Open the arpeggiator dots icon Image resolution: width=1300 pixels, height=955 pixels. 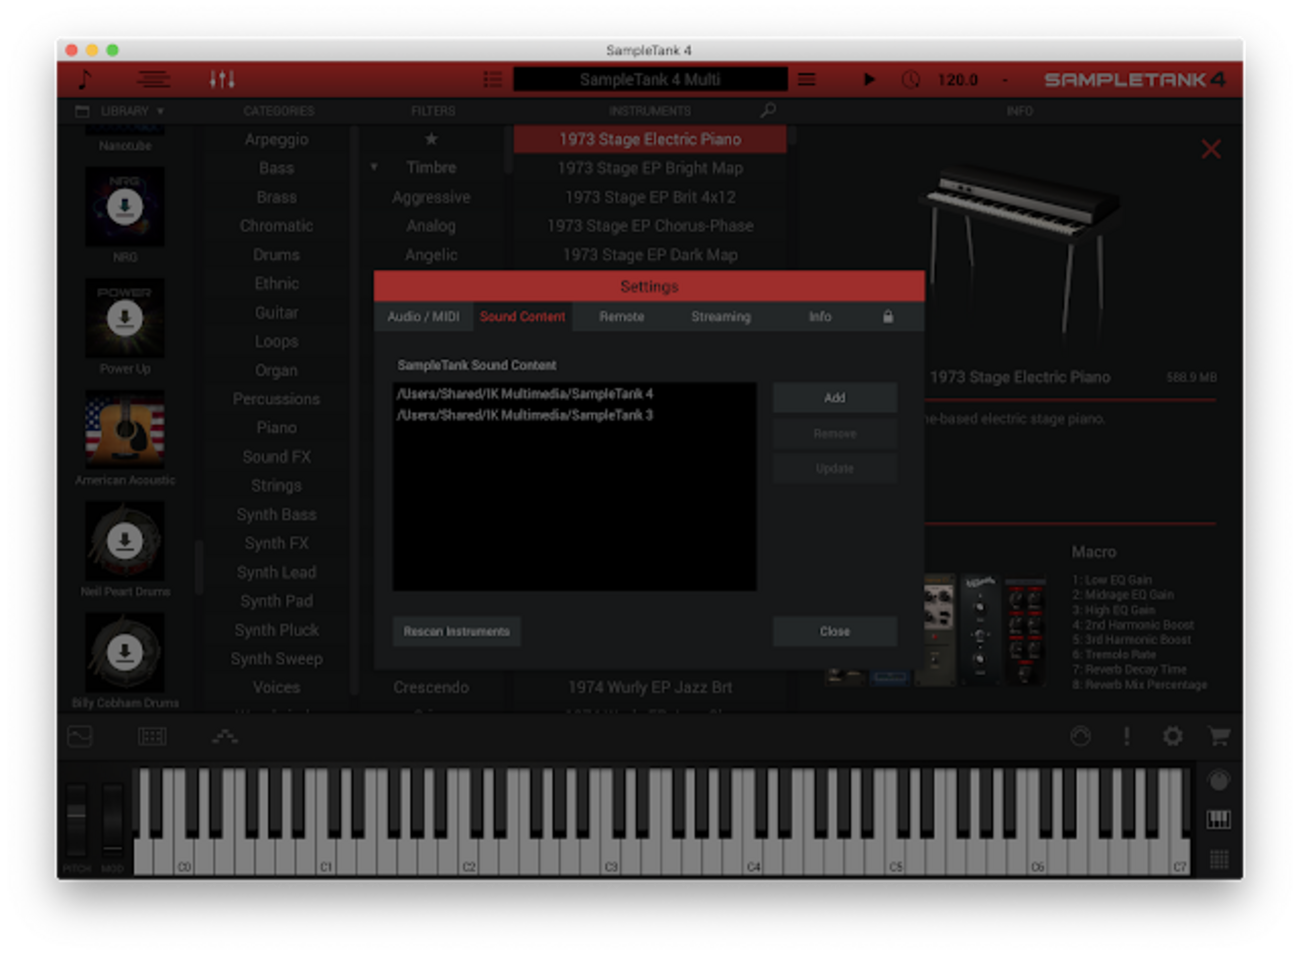click(224, 737)
